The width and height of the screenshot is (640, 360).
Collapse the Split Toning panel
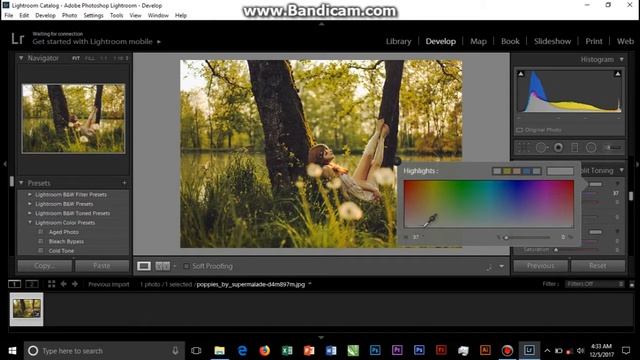click(x=622, y=170)
